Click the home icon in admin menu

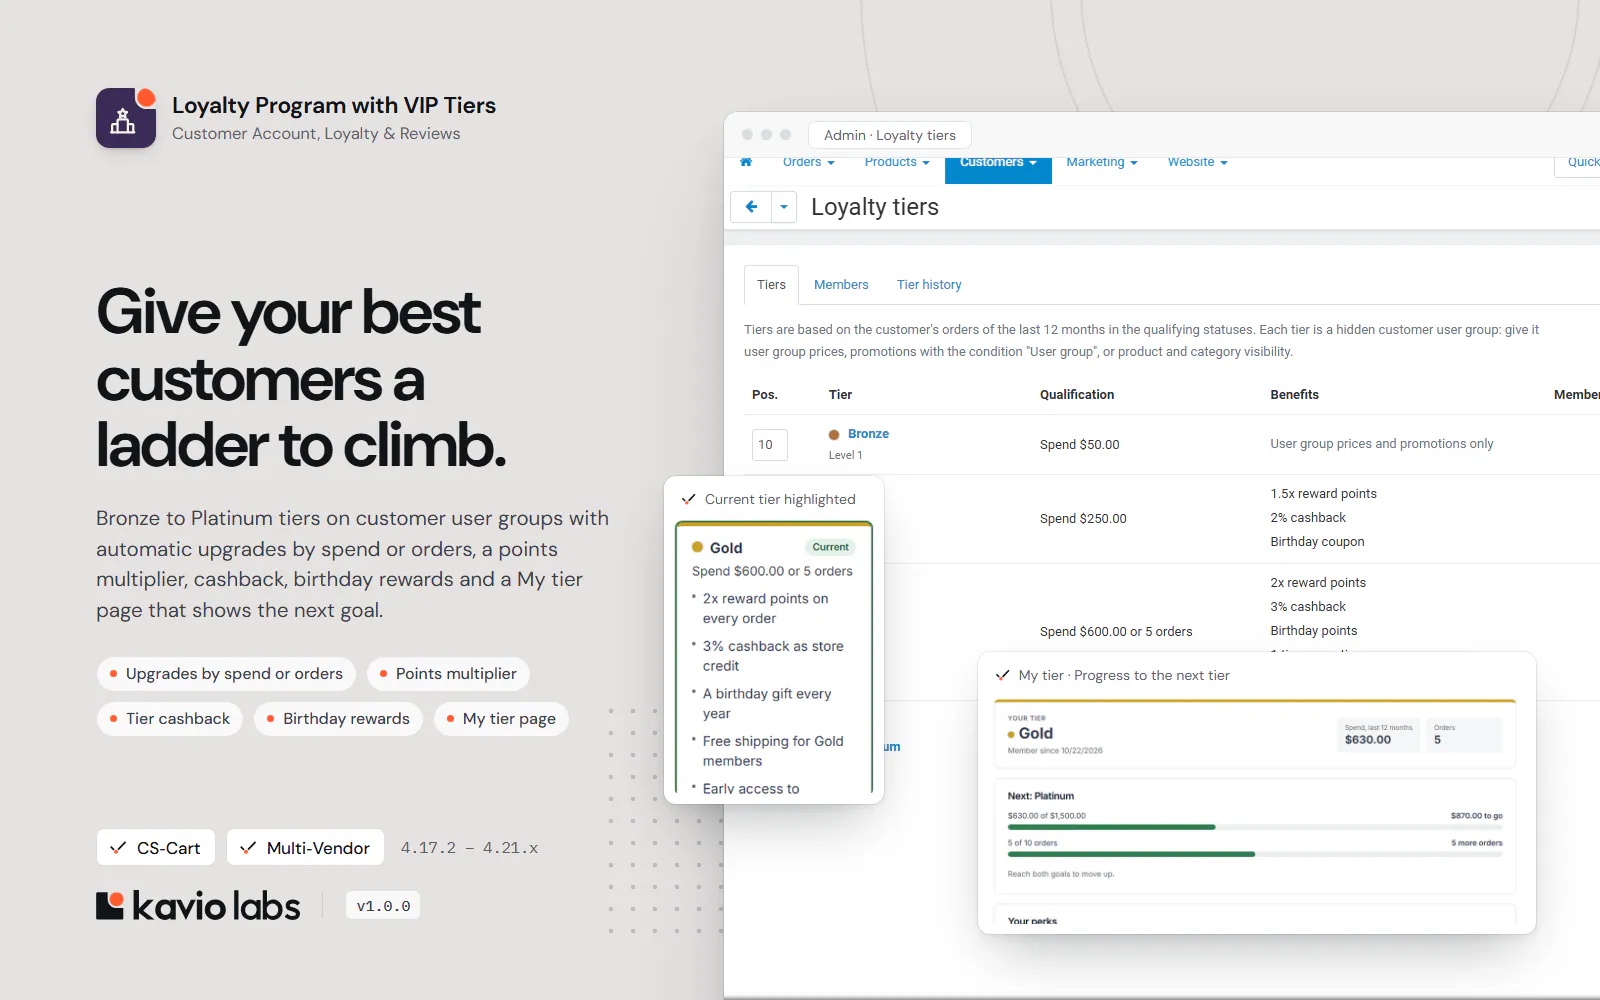(x=746, y=162)
